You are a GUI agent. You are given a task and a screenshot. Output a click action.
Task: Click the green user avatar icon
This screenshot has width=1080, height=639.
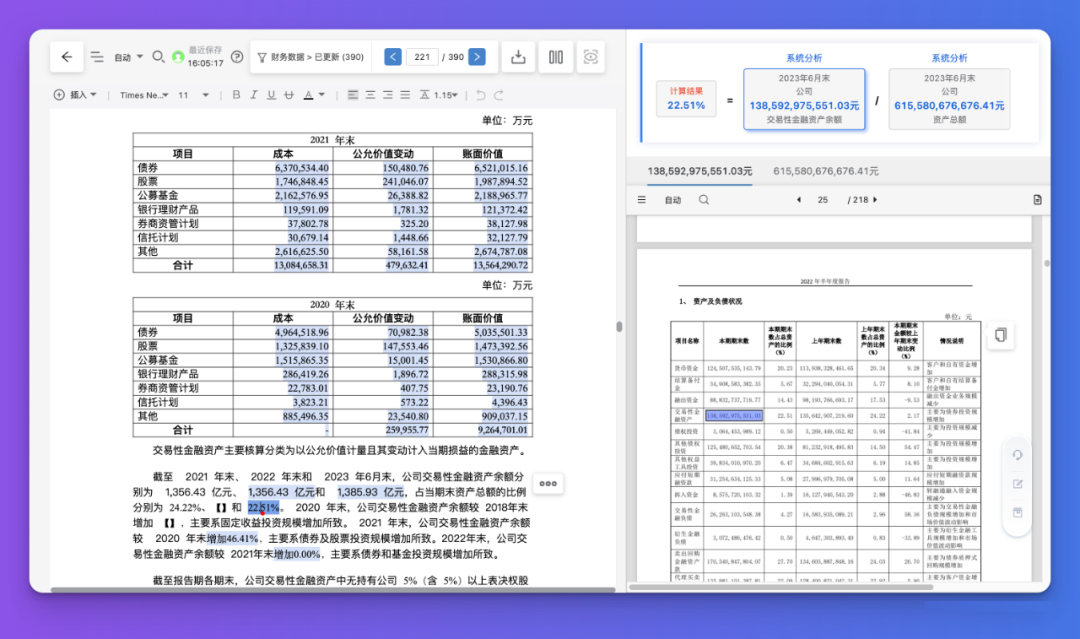coord(178,57)
